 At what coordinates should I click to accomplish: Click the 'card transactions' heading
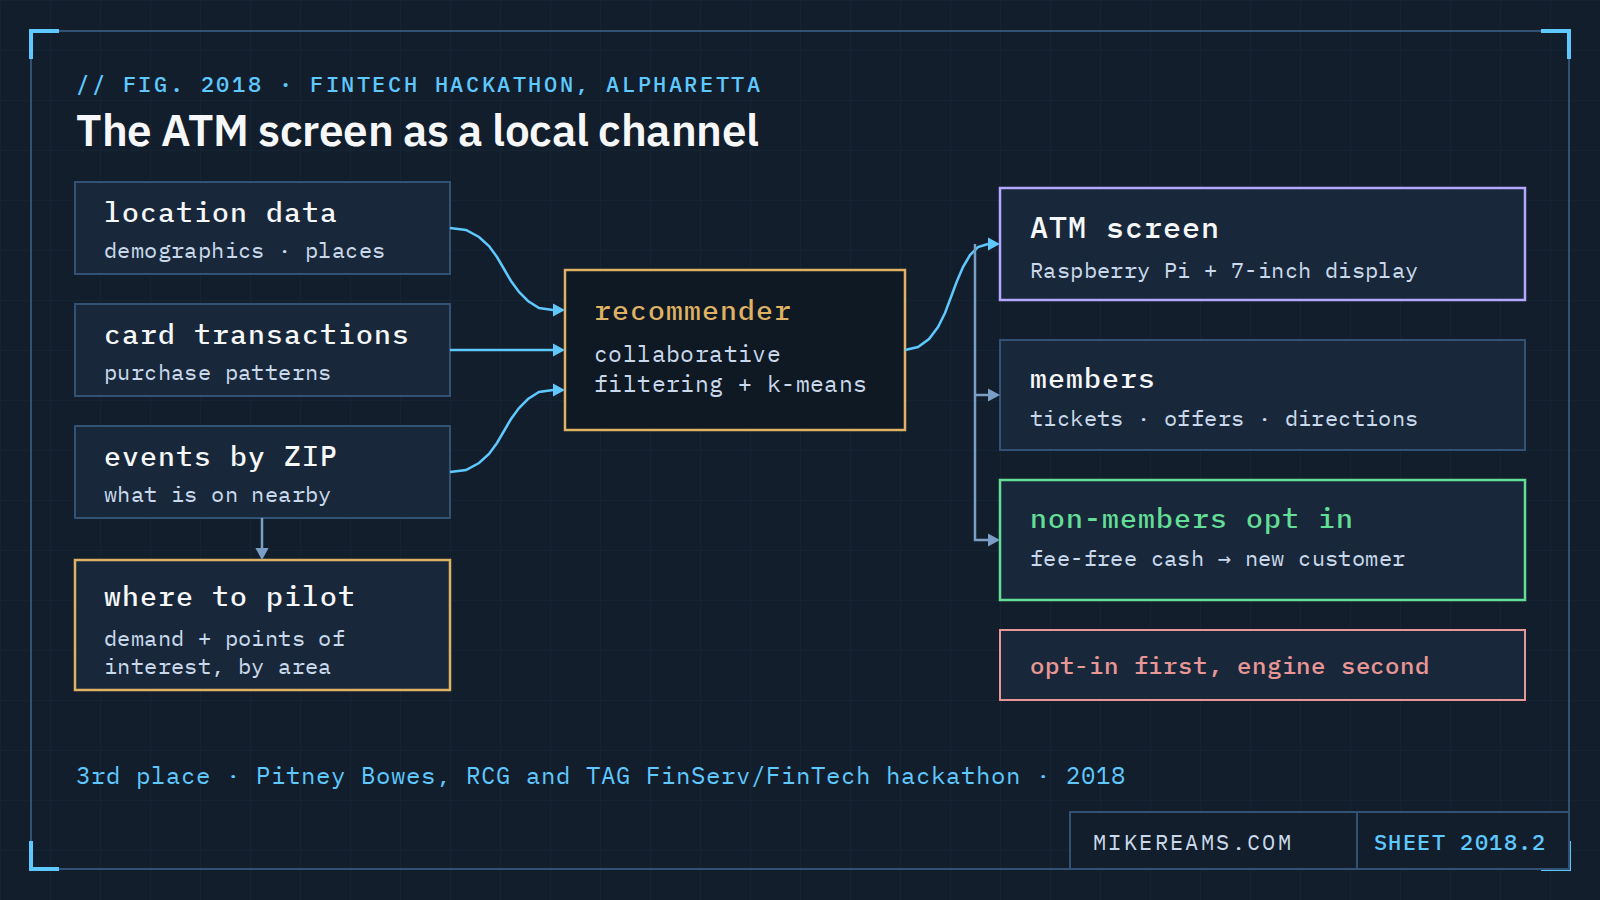[256, 334]
